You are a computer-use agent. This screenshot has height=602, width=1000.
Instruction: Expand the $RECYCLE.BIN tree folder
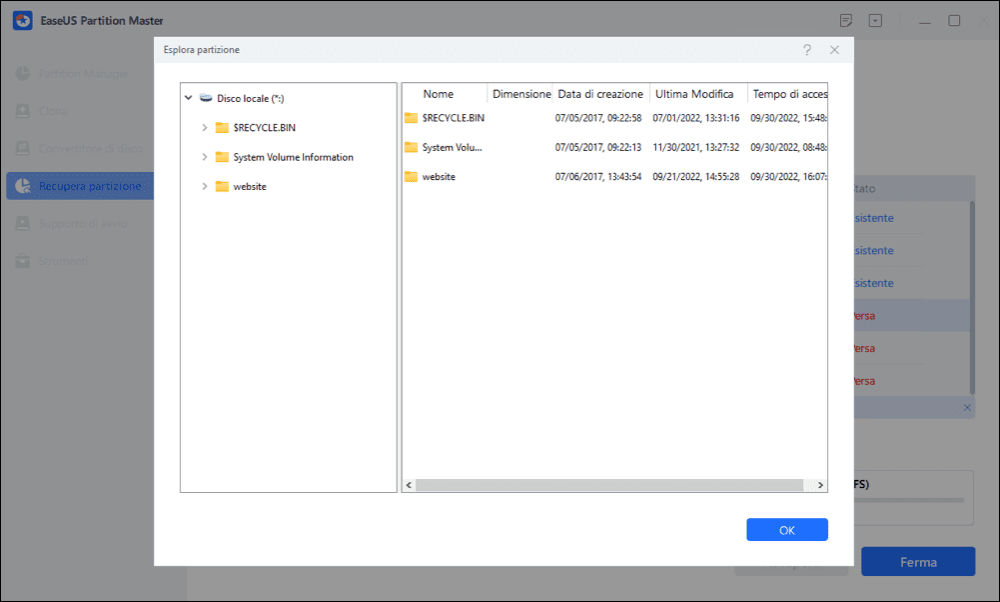point(205,128)
